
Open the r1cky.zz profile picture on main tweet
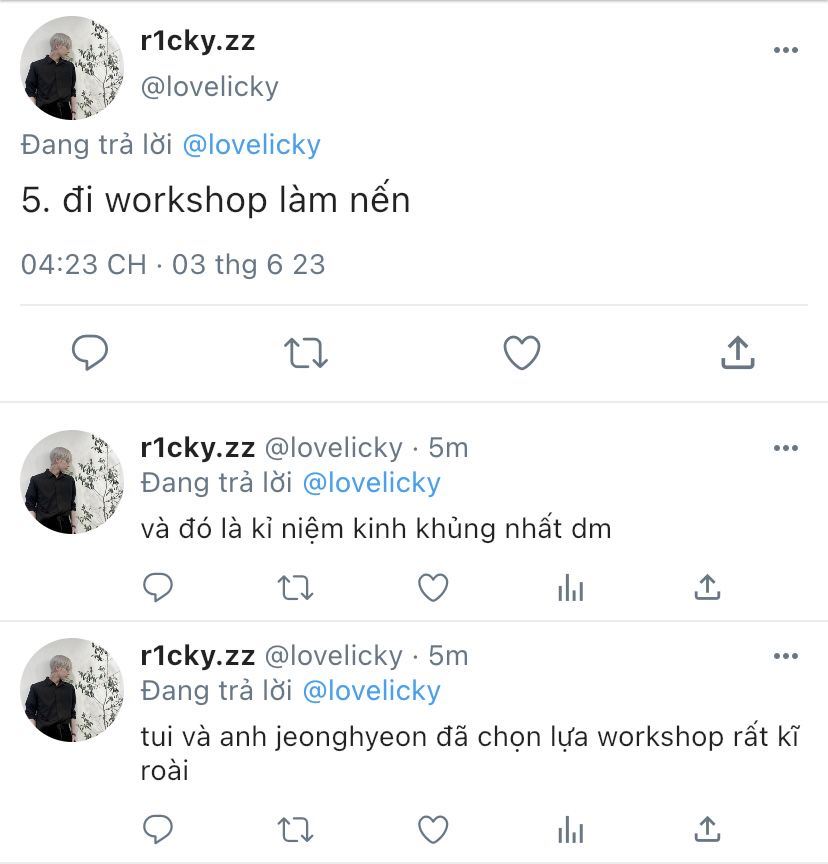72,68
